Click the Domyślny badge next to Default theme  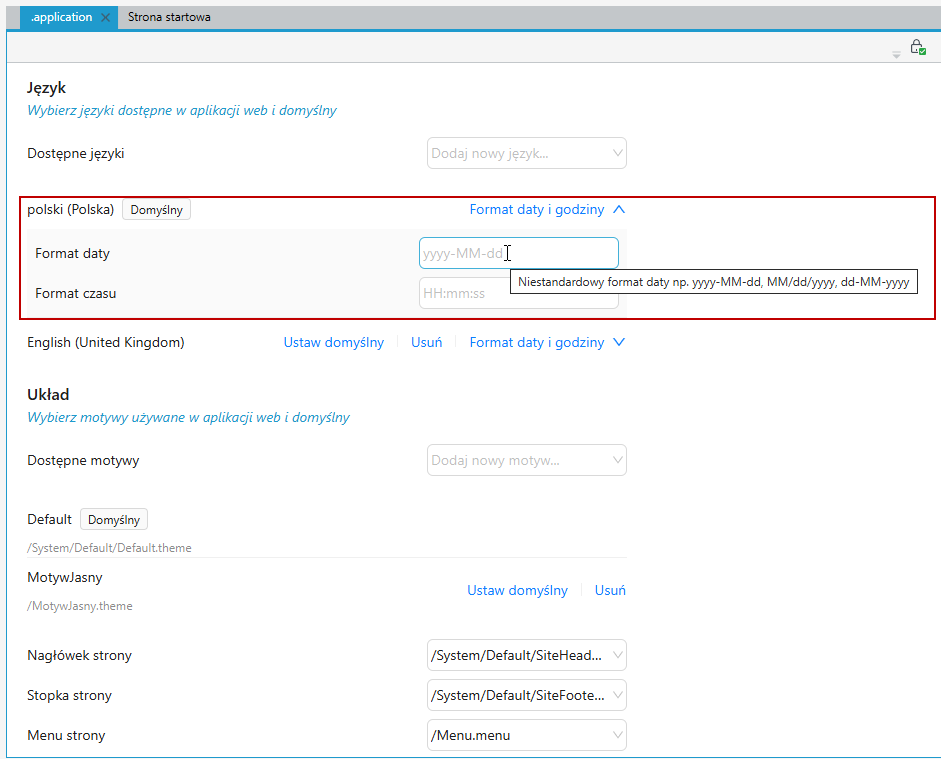click(114, 520)
